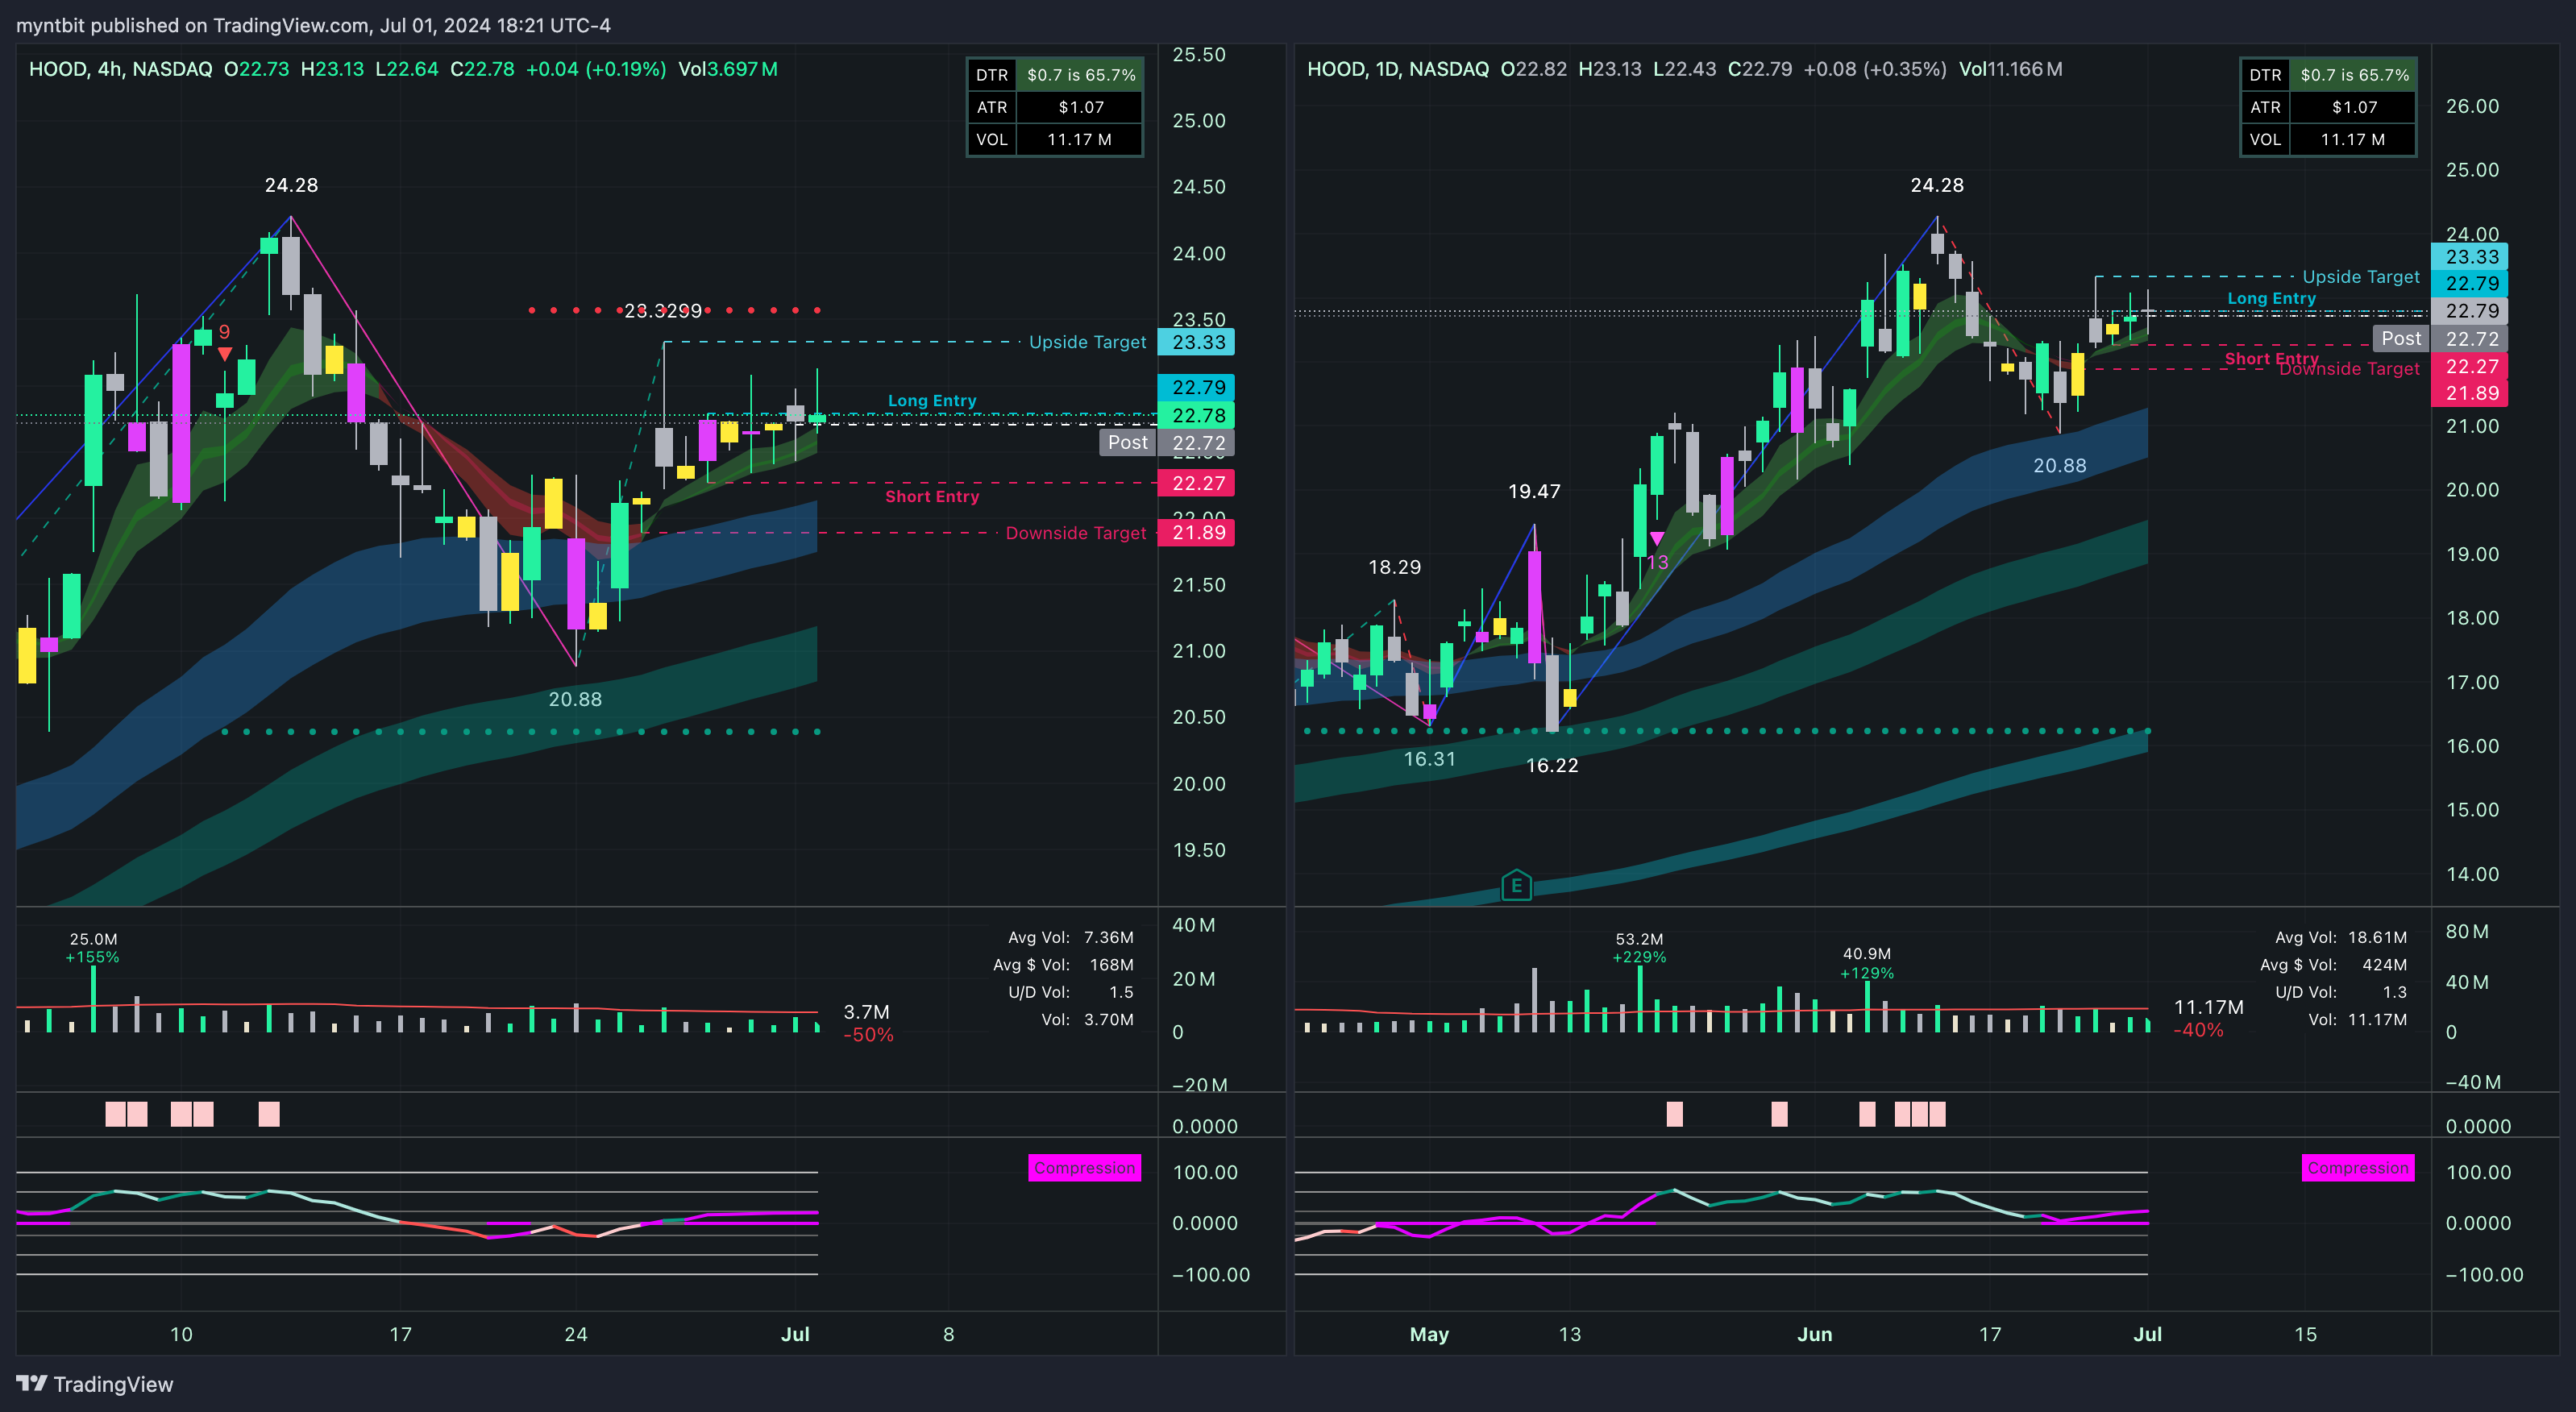Viewport: 2576px width, 1412px height.
Task: Click 'U/D Vol: 1.3' in the daily volume stats
Action: click(2341, 992)
